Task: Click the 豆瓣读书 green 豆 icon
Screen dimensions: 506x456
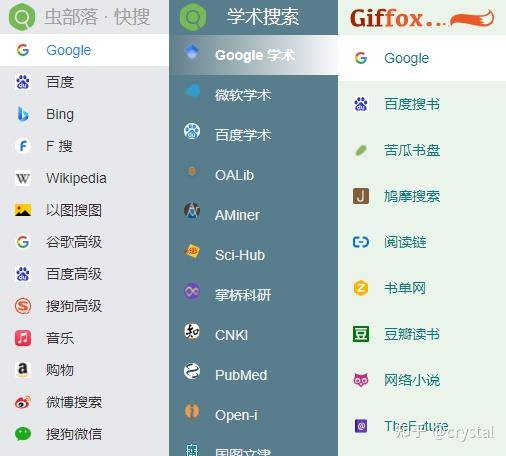Action: coord(361,334)
